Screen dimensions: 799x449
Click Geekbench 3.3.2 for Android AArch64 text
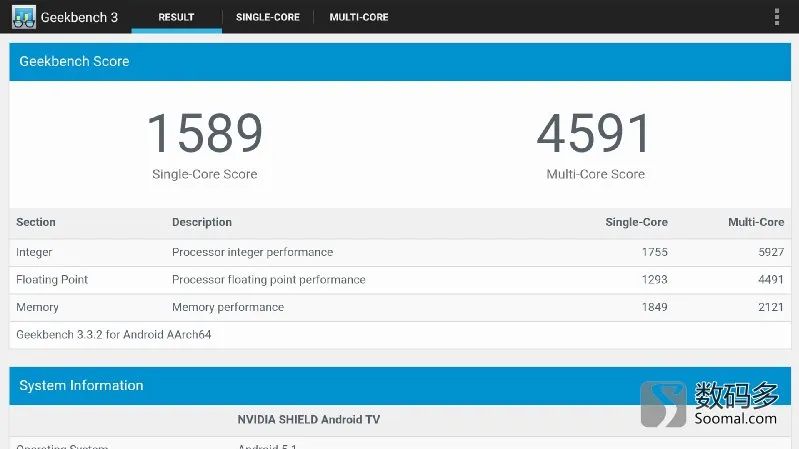point(114,335)
